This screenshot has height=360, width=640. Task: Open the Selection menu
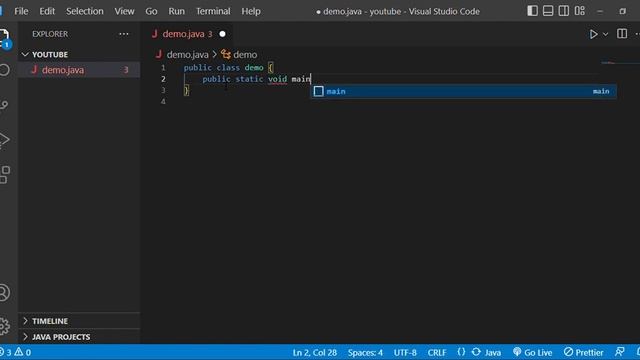[84, 11]
